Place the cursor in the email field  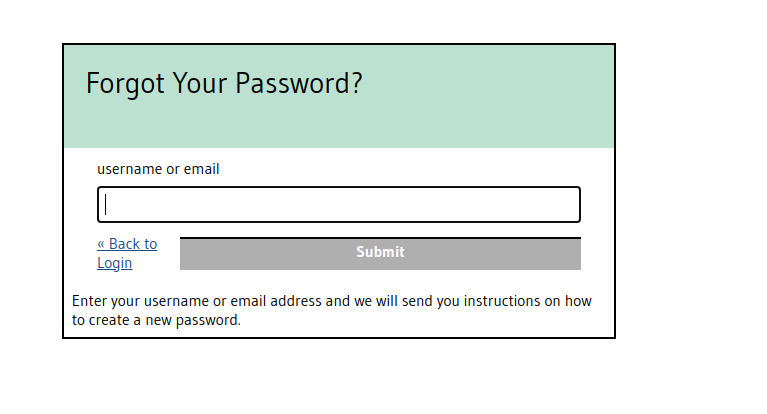(339, 205)
